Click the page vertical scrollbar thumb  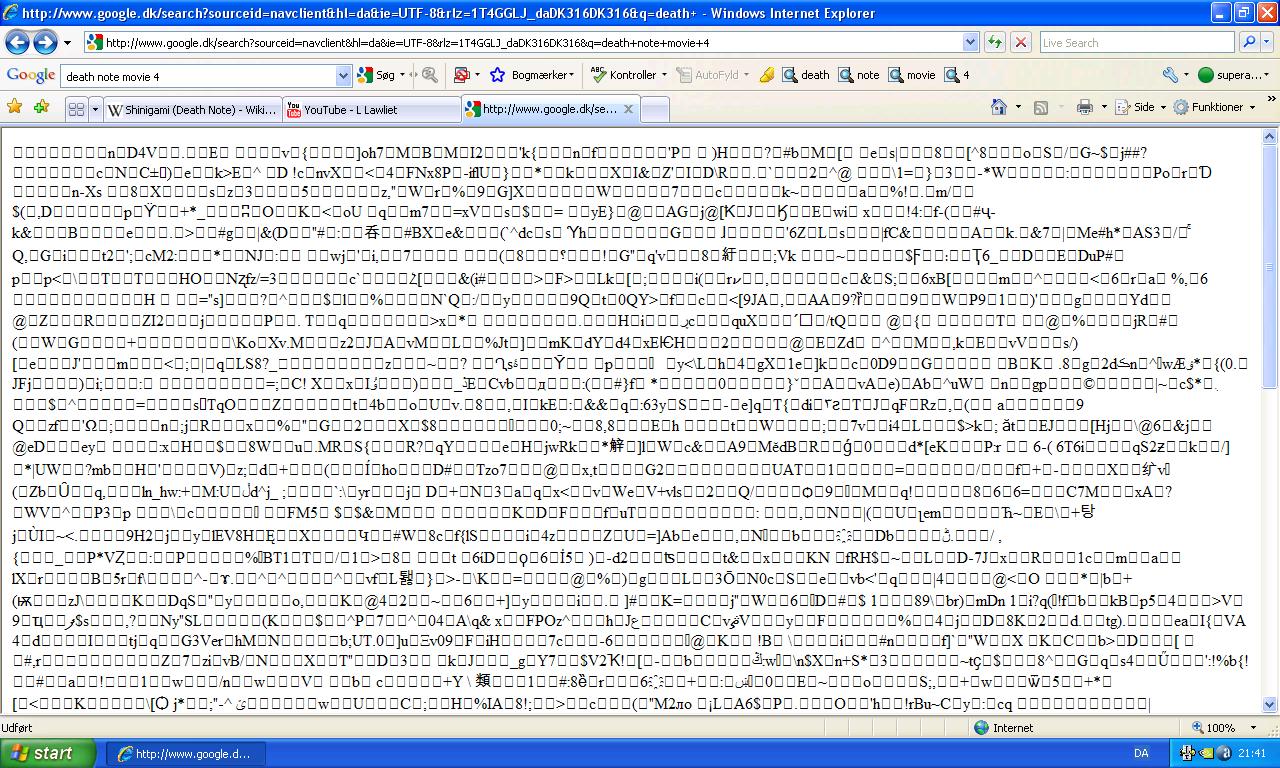click(x=1270, y=265)
